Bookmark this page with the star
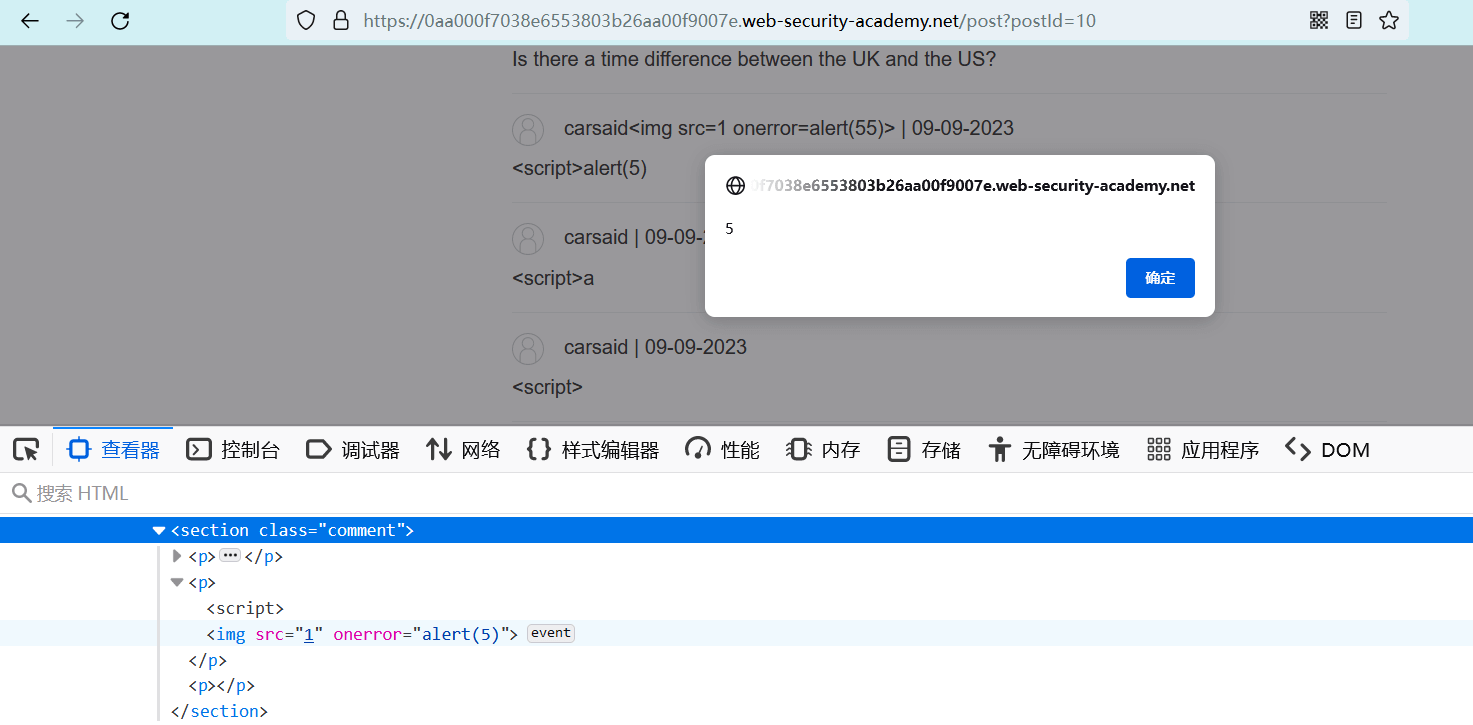Screen dimensions: 1473x725 (1389, 20)
